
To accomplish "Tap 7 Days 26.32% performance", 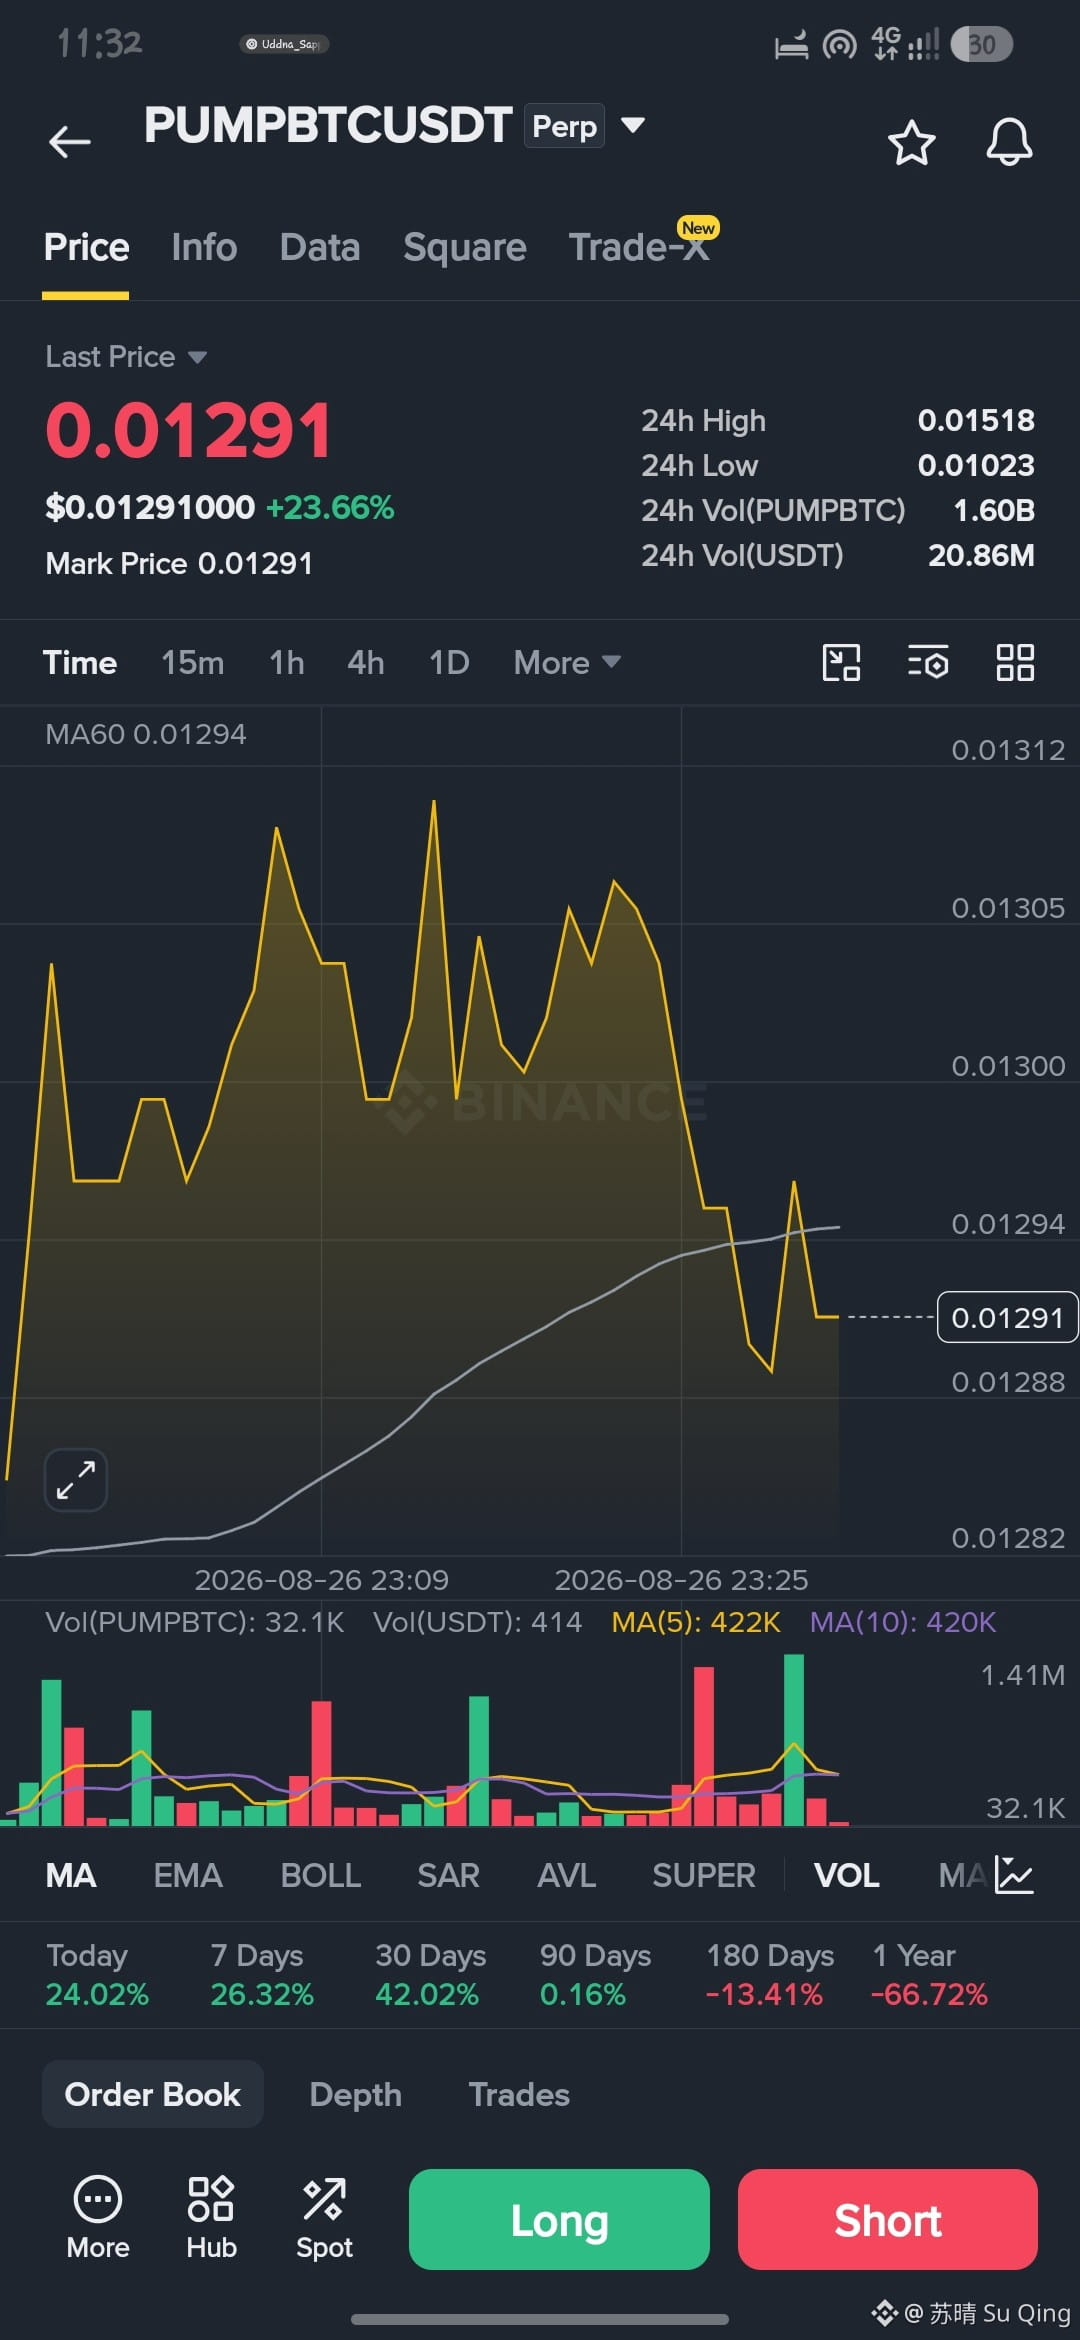I will pos(262,1974).
